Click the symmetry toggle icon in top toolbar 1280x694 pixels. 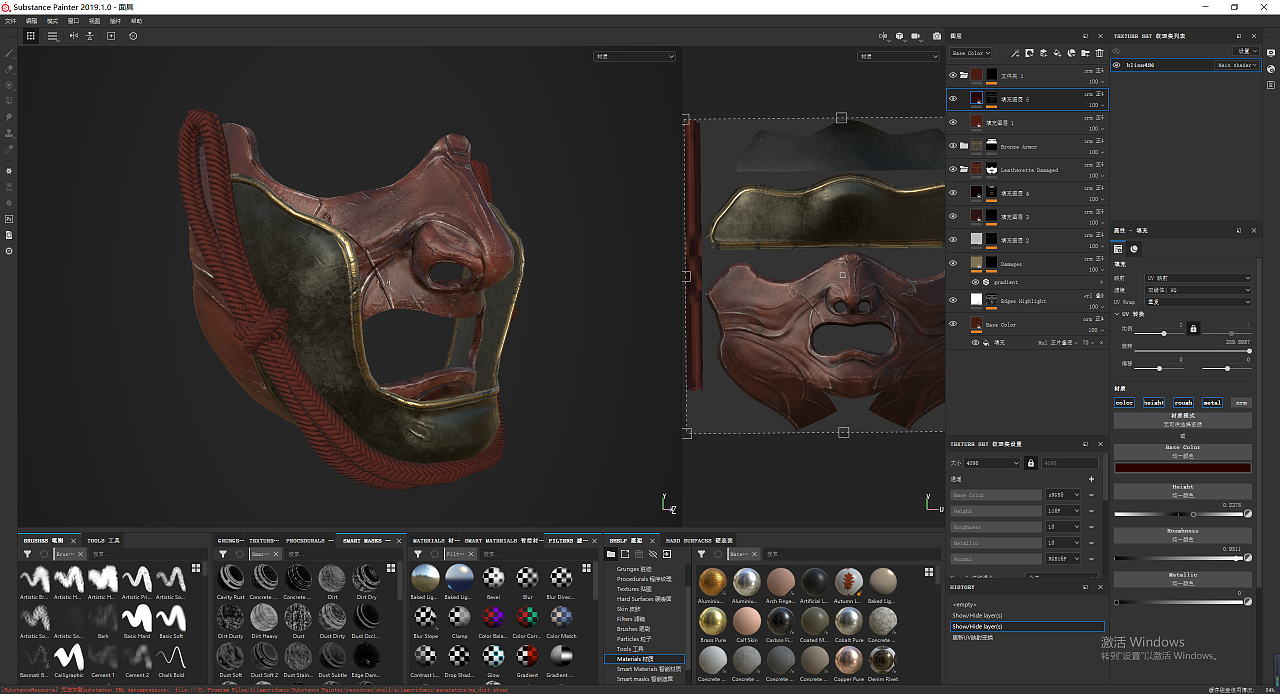[74, 36]
